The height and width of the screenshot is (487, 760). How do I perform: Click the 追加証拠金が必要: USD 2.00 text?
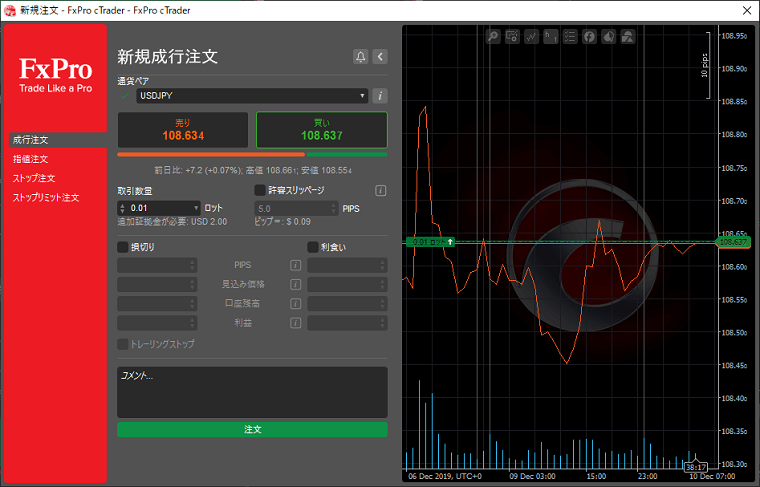172,222
